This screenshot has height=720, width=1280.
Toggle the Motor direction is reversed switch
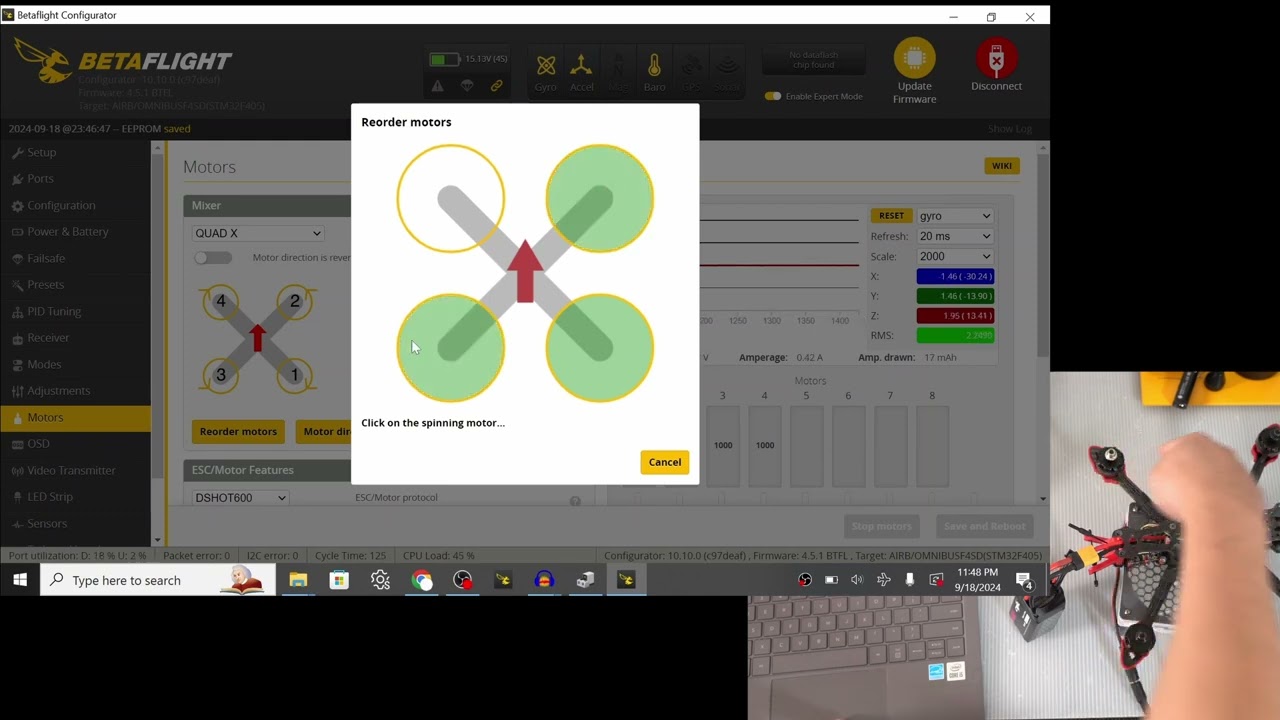[x=213, y=258]
